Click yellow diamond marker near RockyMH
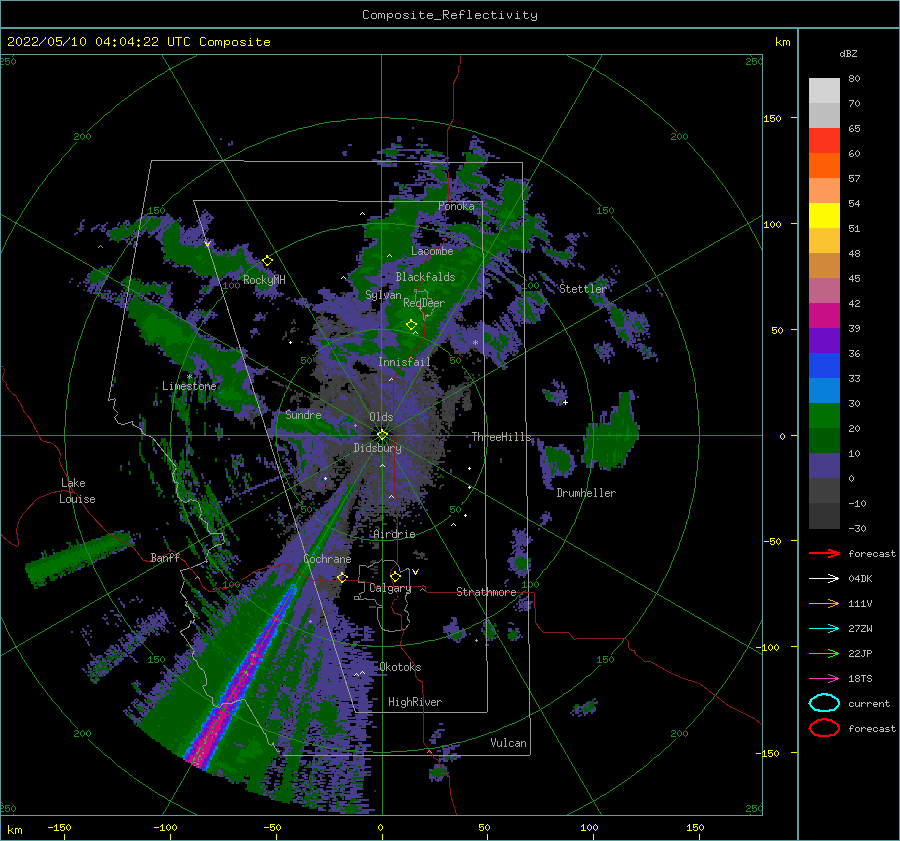 (x=267, y=261)
